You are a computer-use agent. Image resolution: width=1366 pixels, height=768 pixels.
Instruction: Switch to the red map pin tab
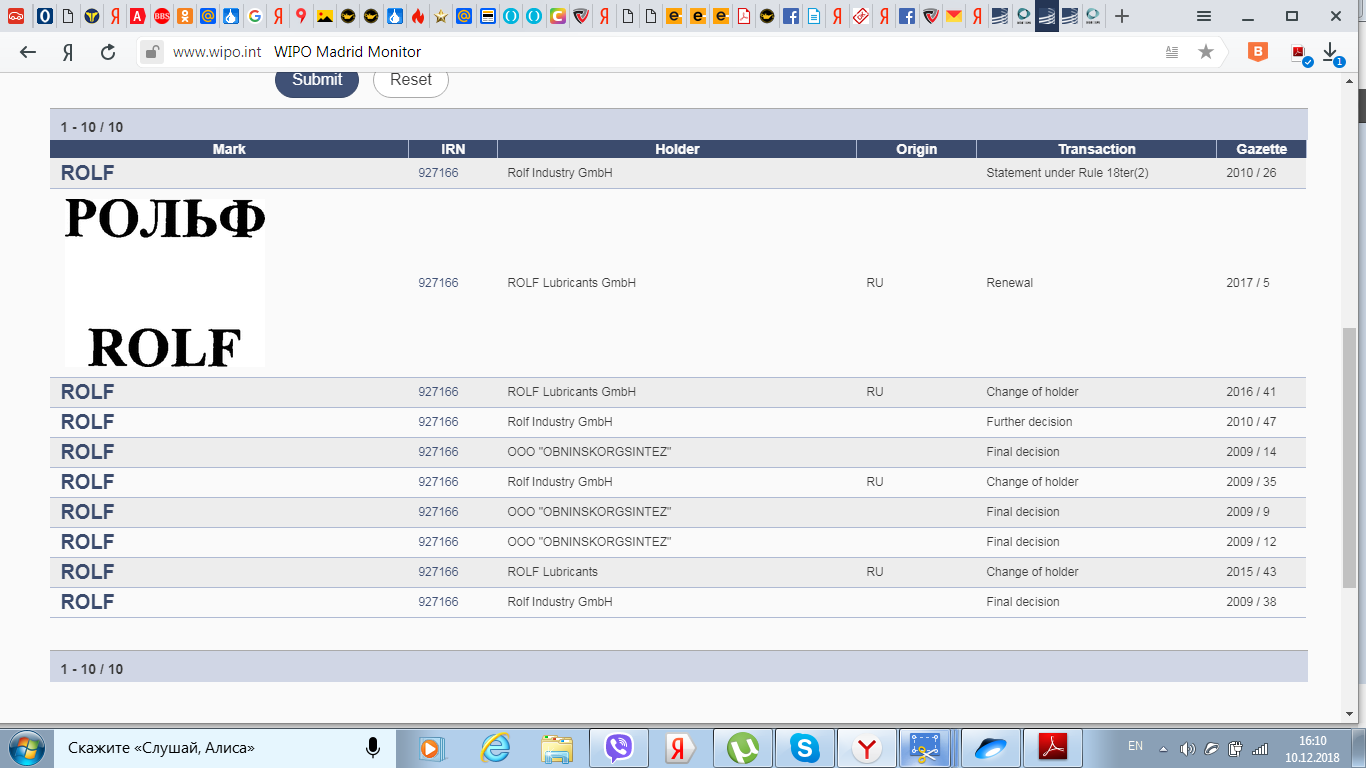[x=301, y=16]
